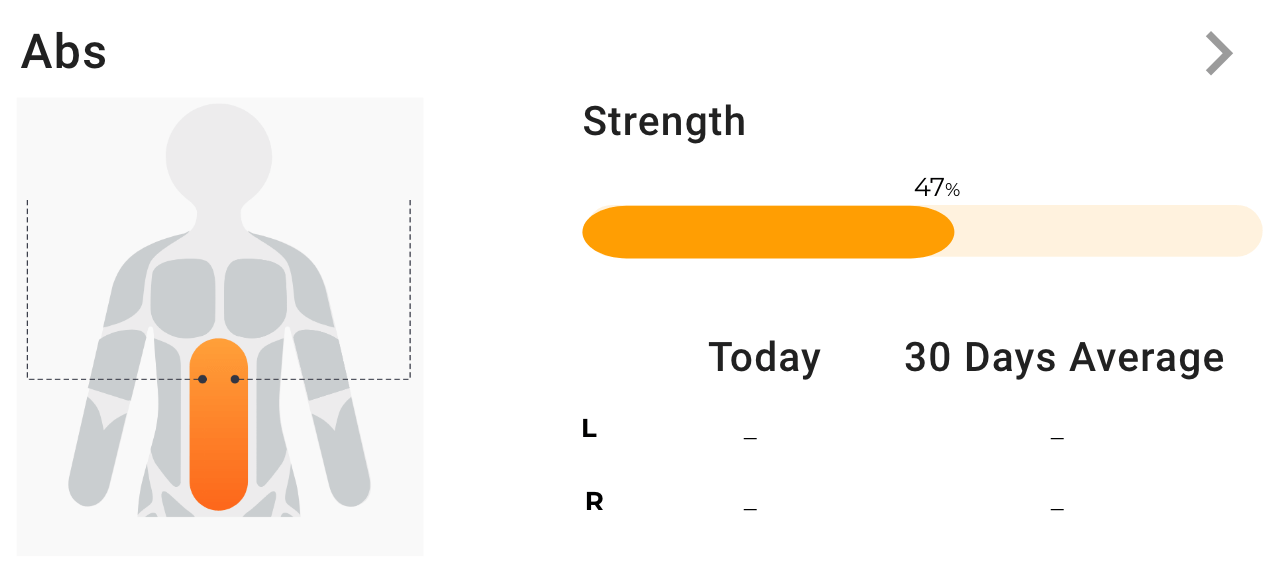Click the Strength heading label
1278x570 pixels.
tap(664, 123)
